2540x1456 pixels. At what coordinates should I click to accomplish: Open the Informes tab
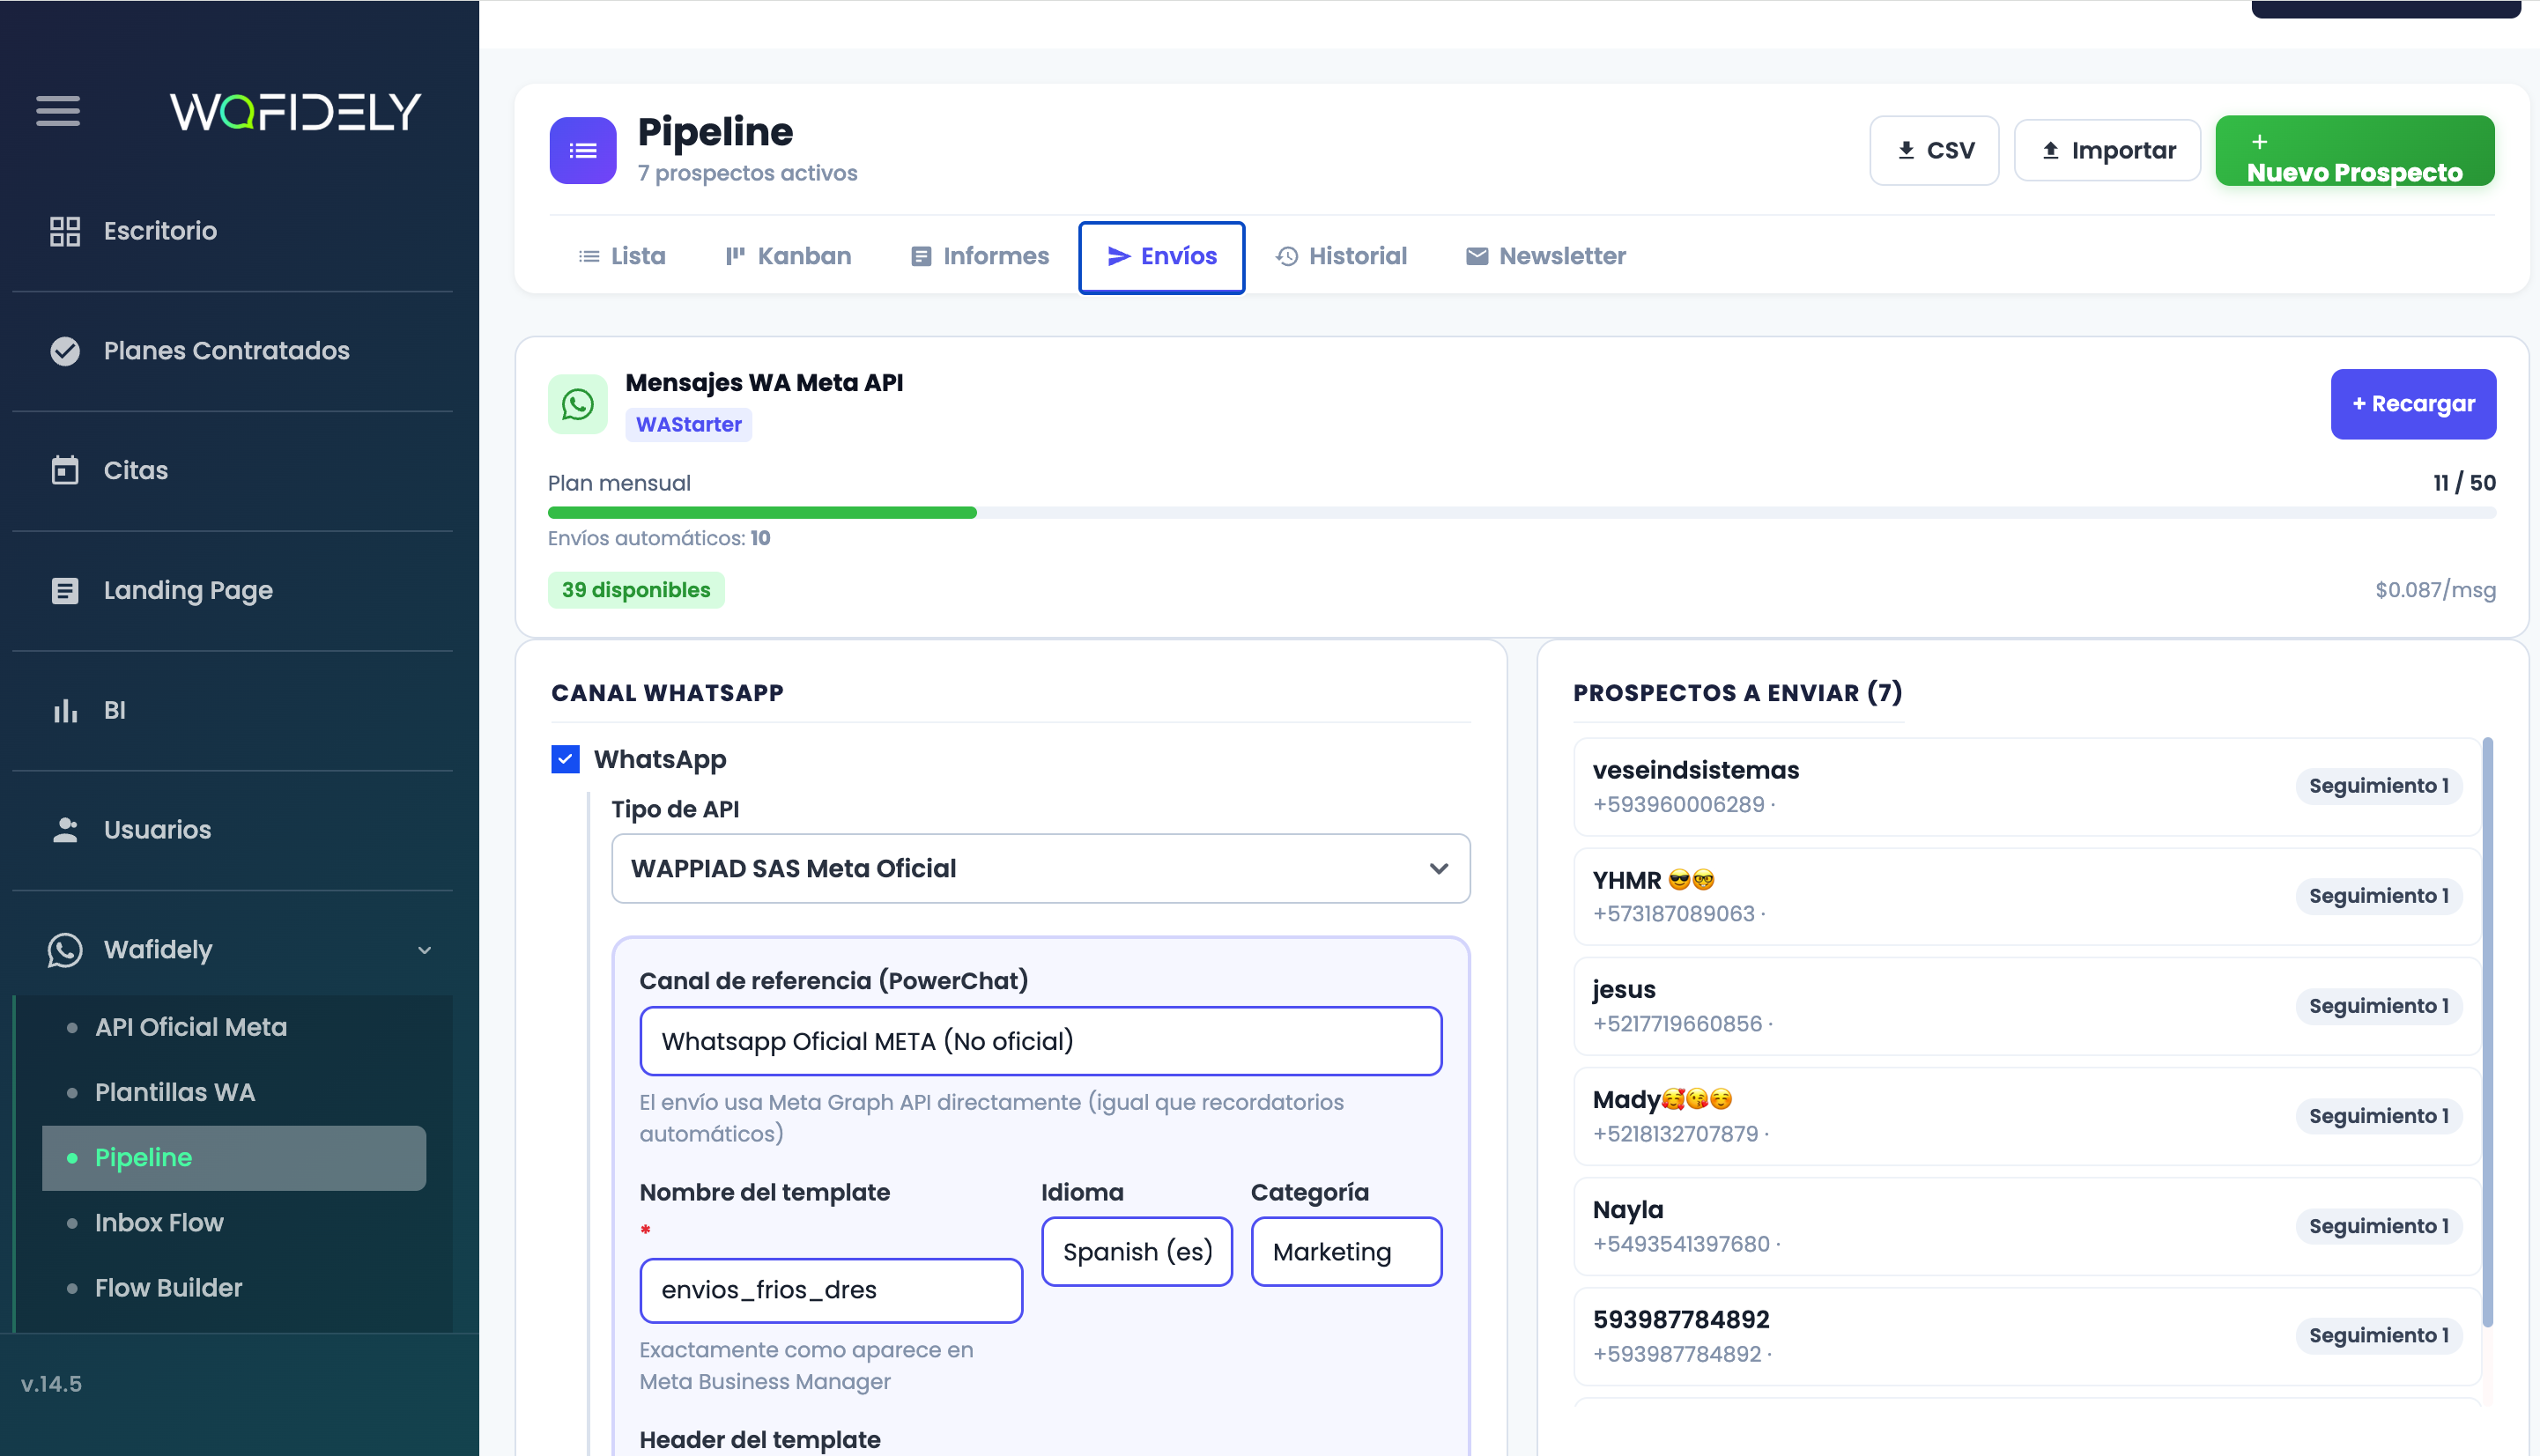tap(980, 256)
